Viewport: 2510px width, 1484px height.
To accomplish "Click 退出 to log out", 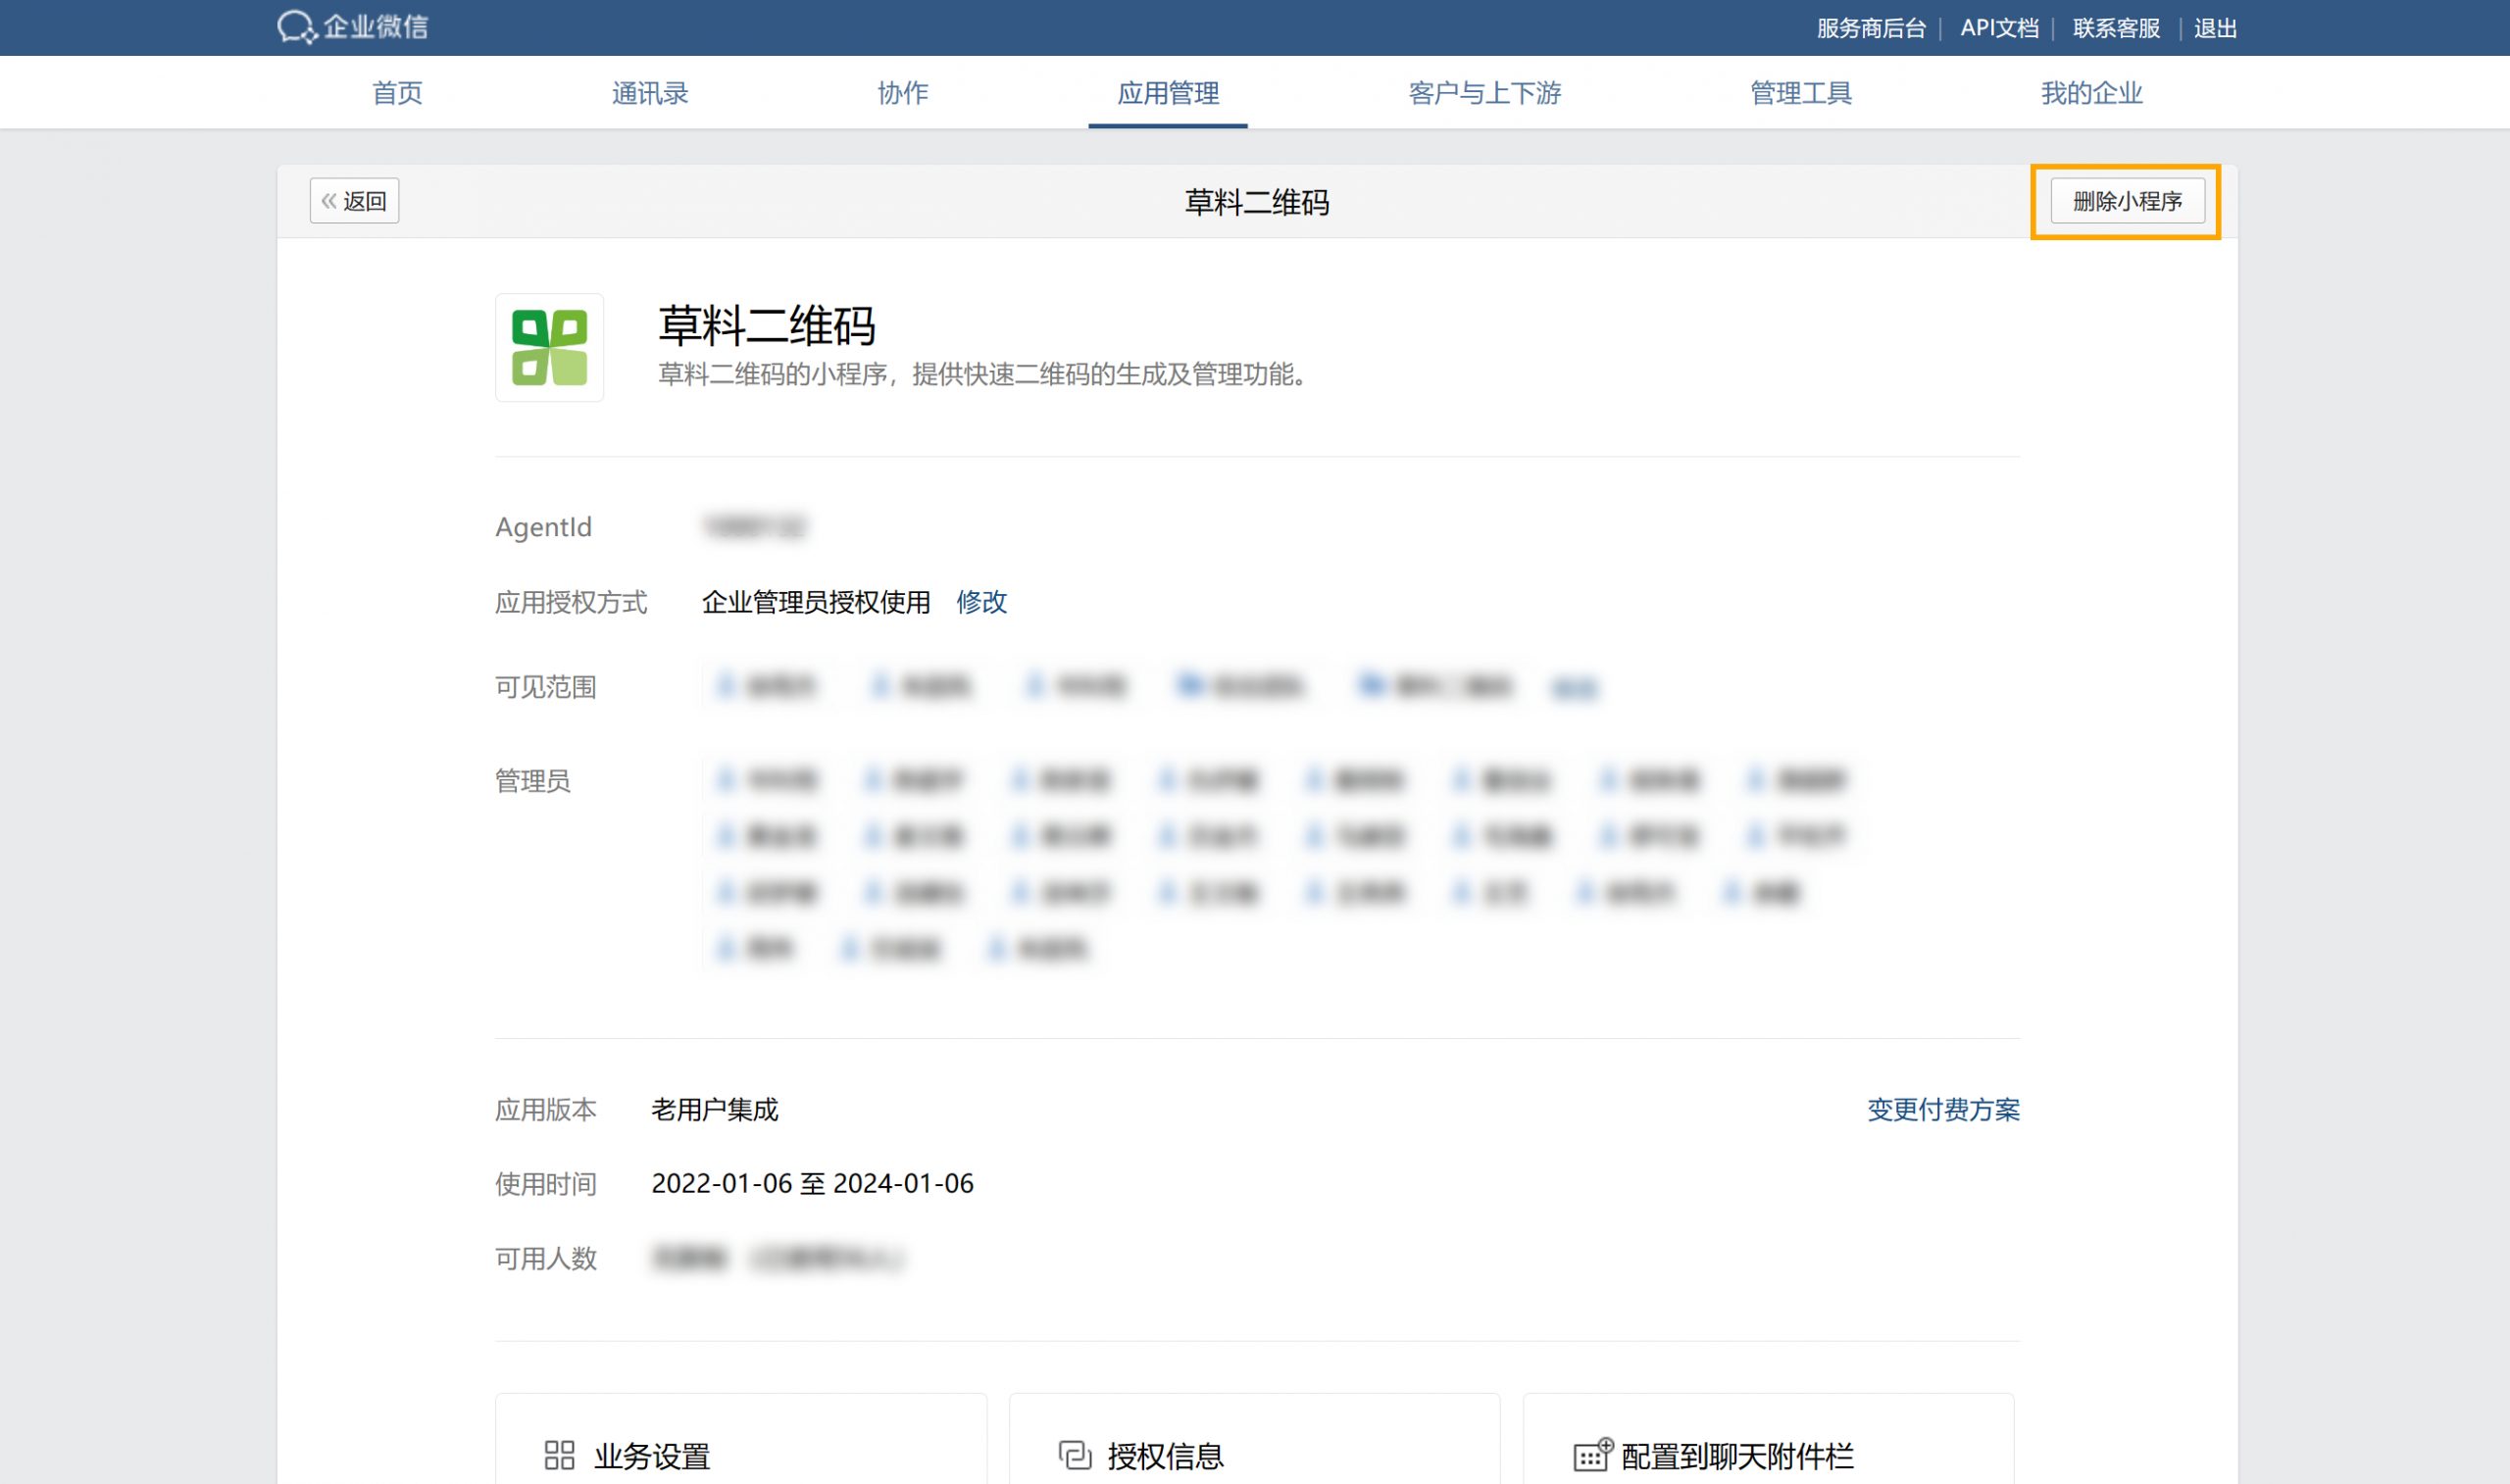I will click(2214, 28).
